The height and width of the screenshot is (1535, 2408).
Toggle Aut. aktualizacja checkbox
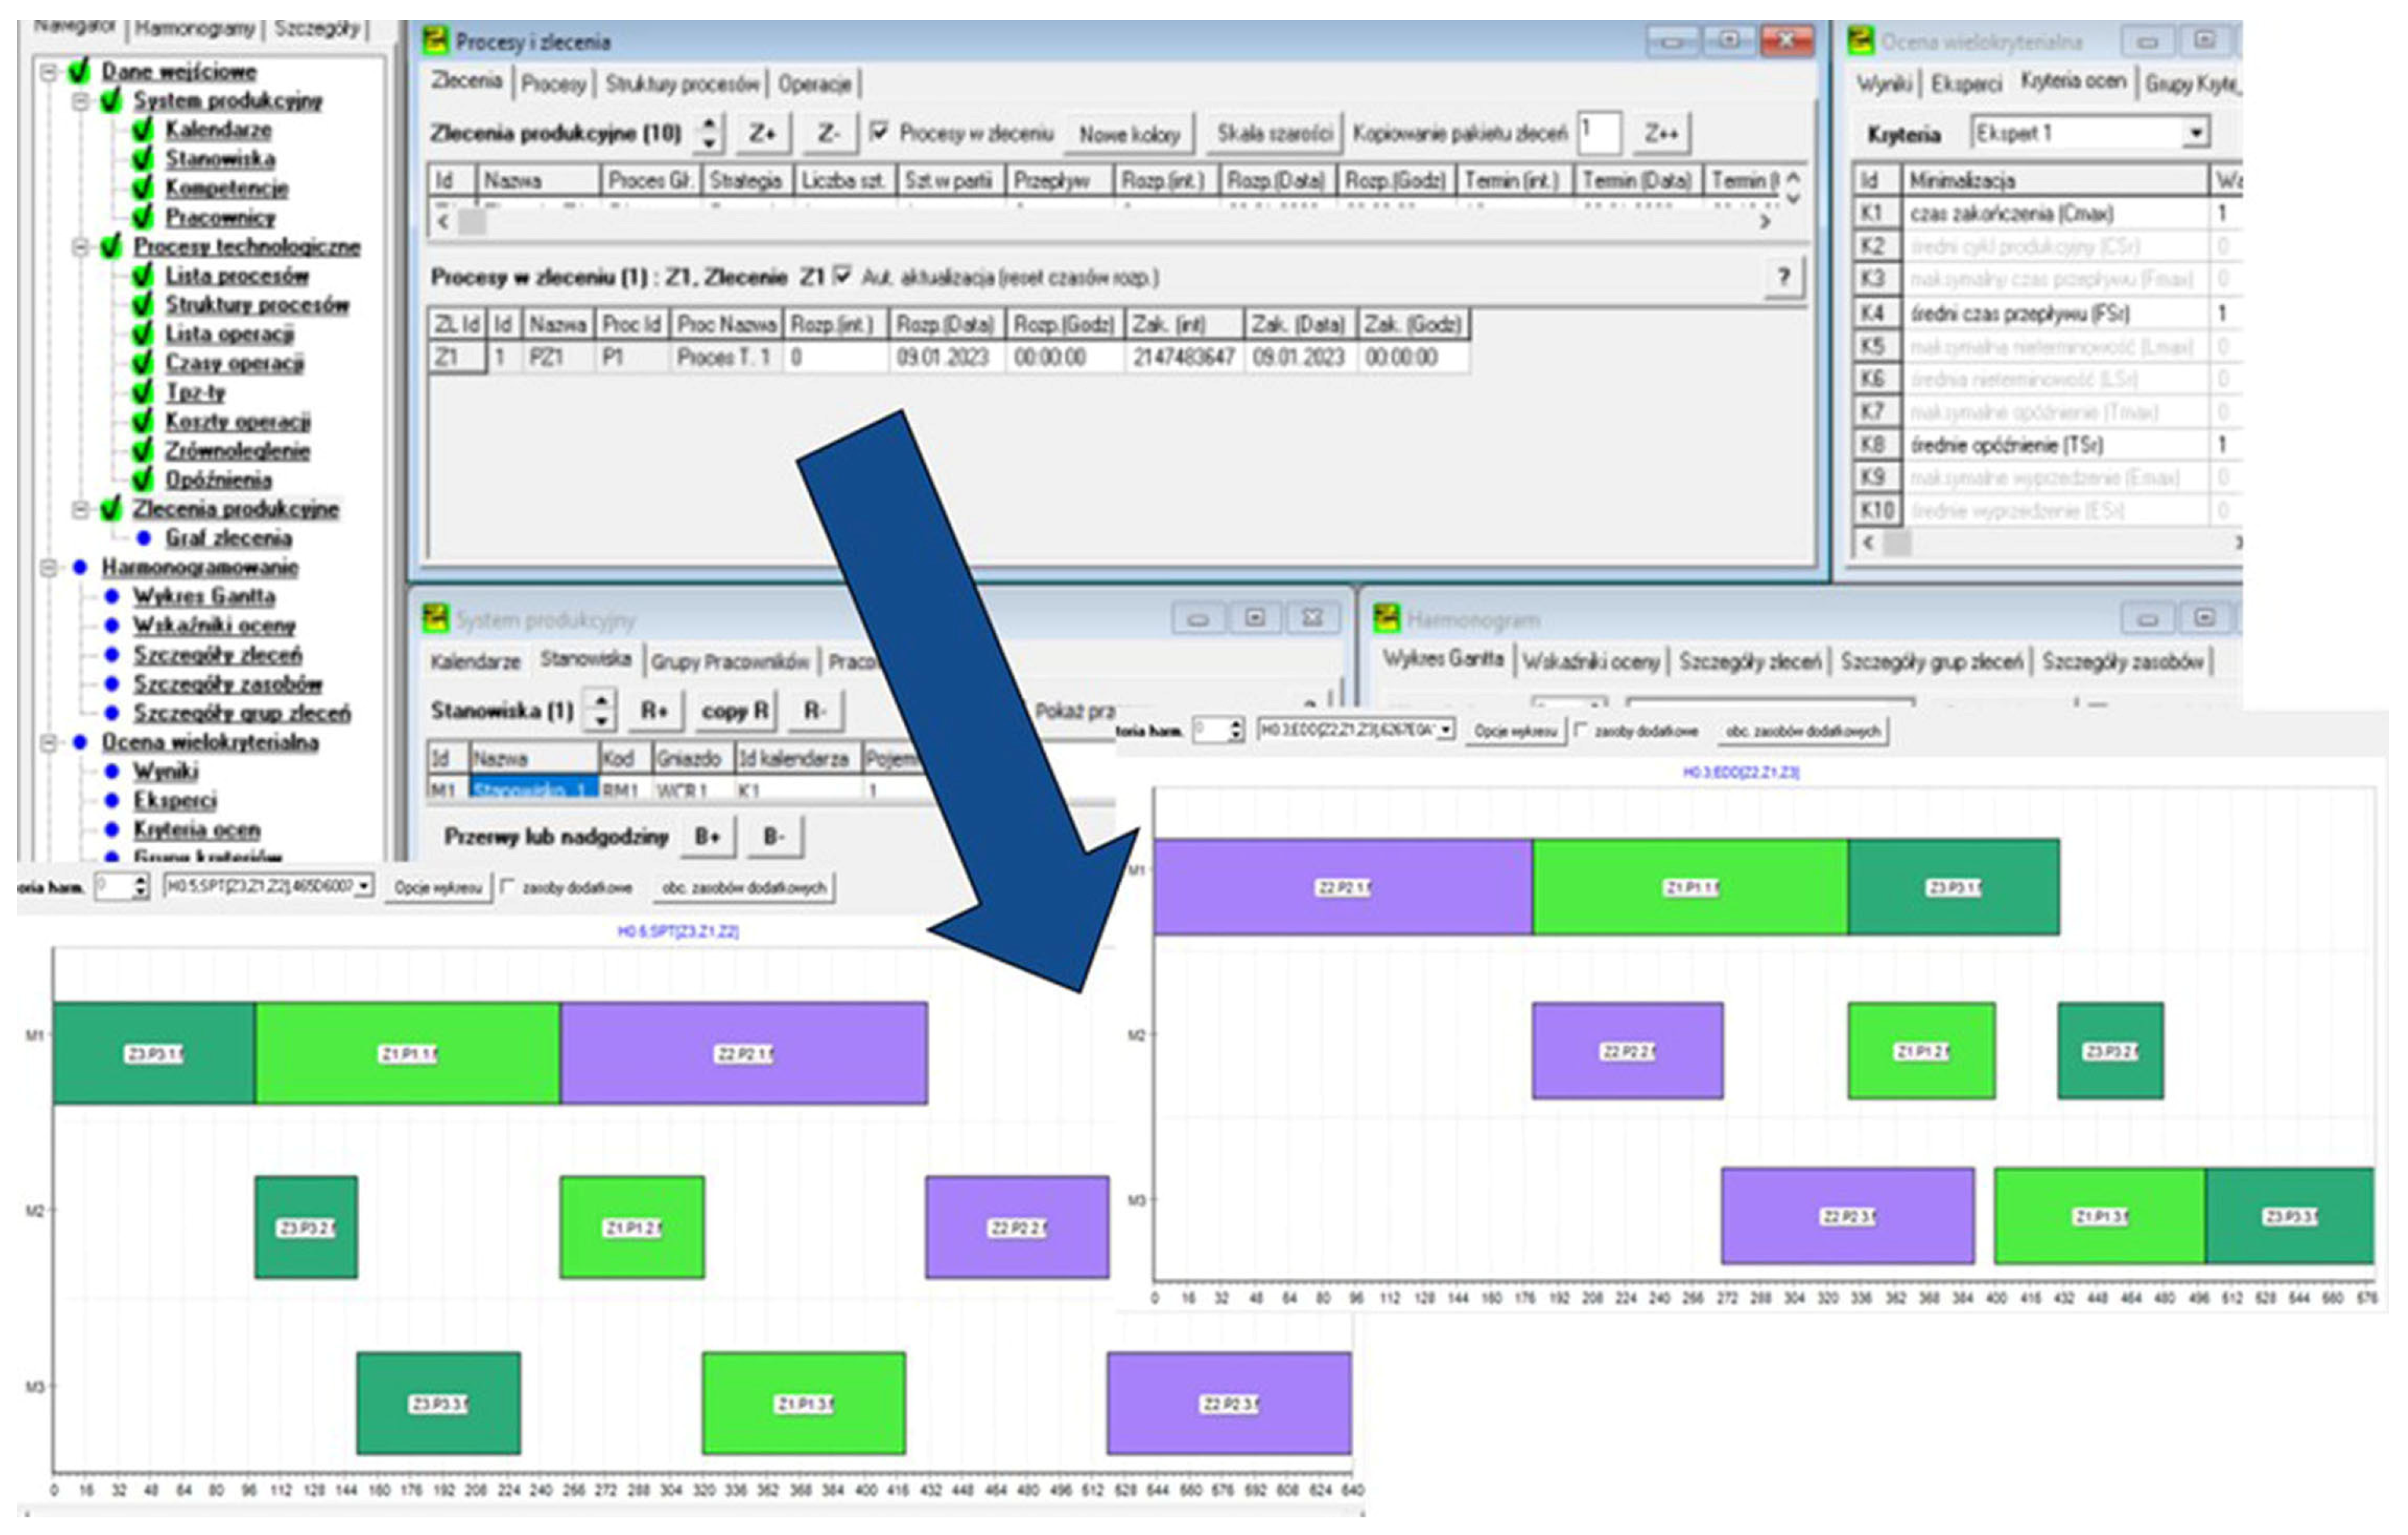[843, 276]
